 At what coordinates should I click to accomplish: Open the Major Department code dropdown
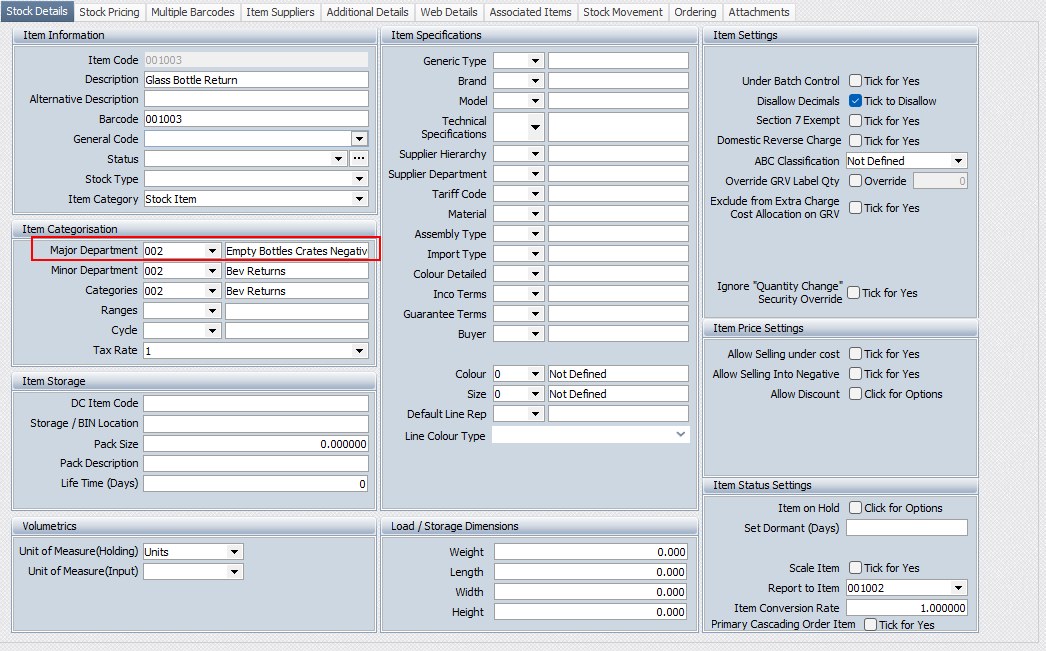click(x=212, y=251)
